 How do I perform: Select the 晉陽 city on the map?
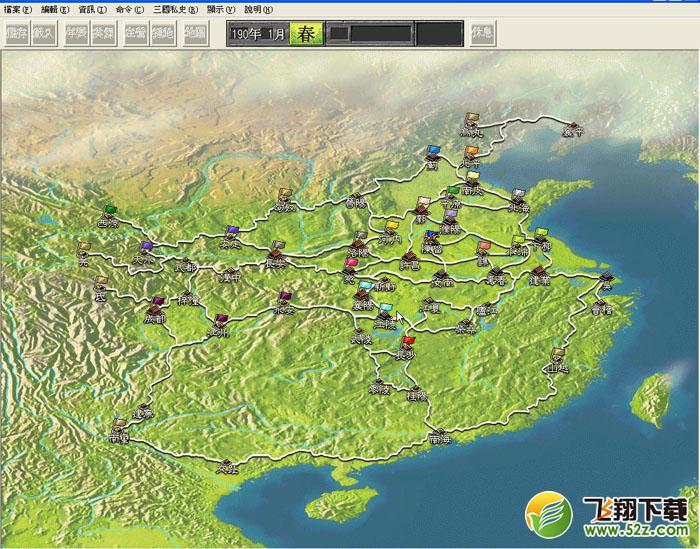(356, 200)
